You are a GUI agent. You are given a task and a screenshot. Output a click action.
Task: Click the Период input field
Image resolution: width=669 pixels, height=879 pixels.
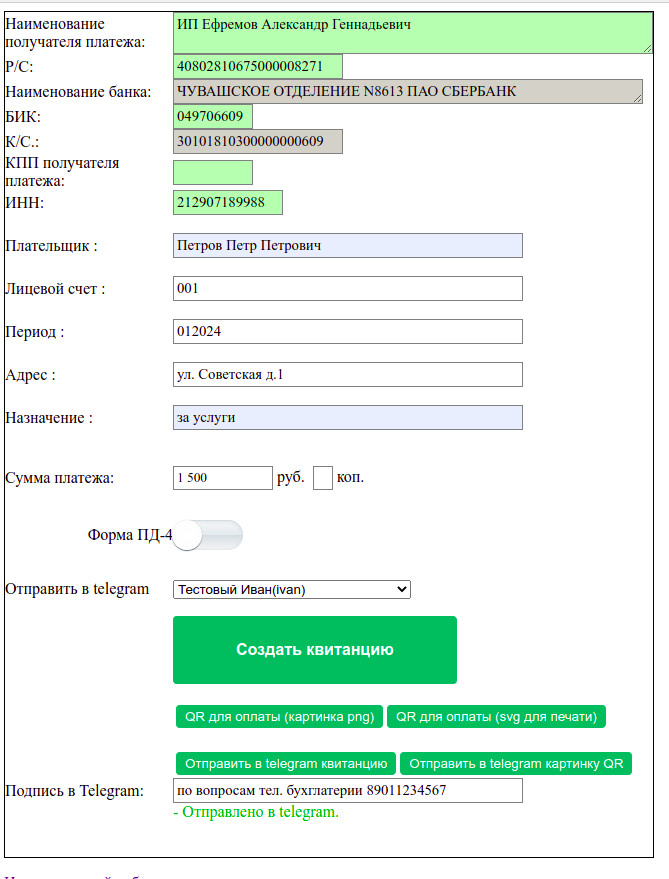pyautogui.click(x=347, y=331)
